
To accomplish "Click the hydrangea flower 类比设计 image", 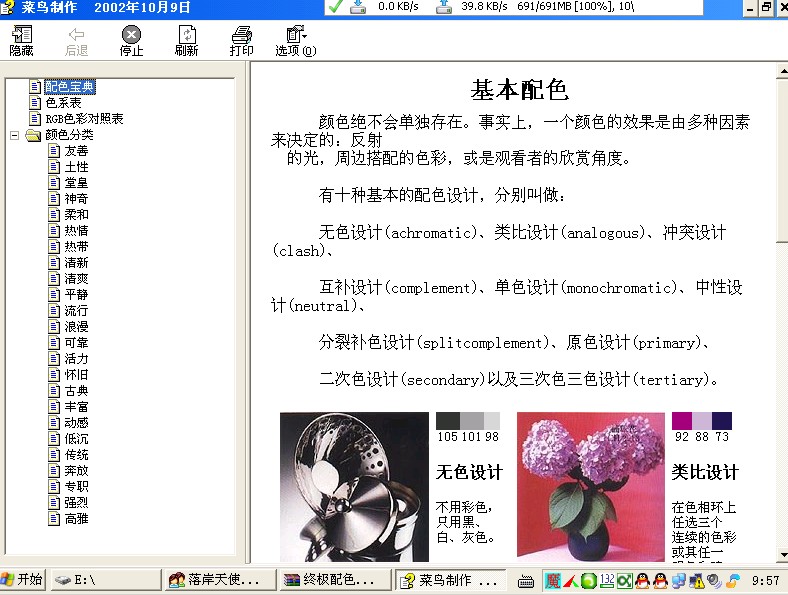I will click(x=591, y=486).
